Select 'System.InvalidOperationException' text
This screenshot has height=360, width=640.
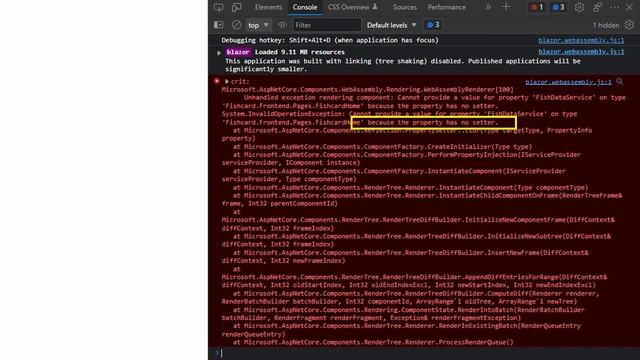pos(282,114)
